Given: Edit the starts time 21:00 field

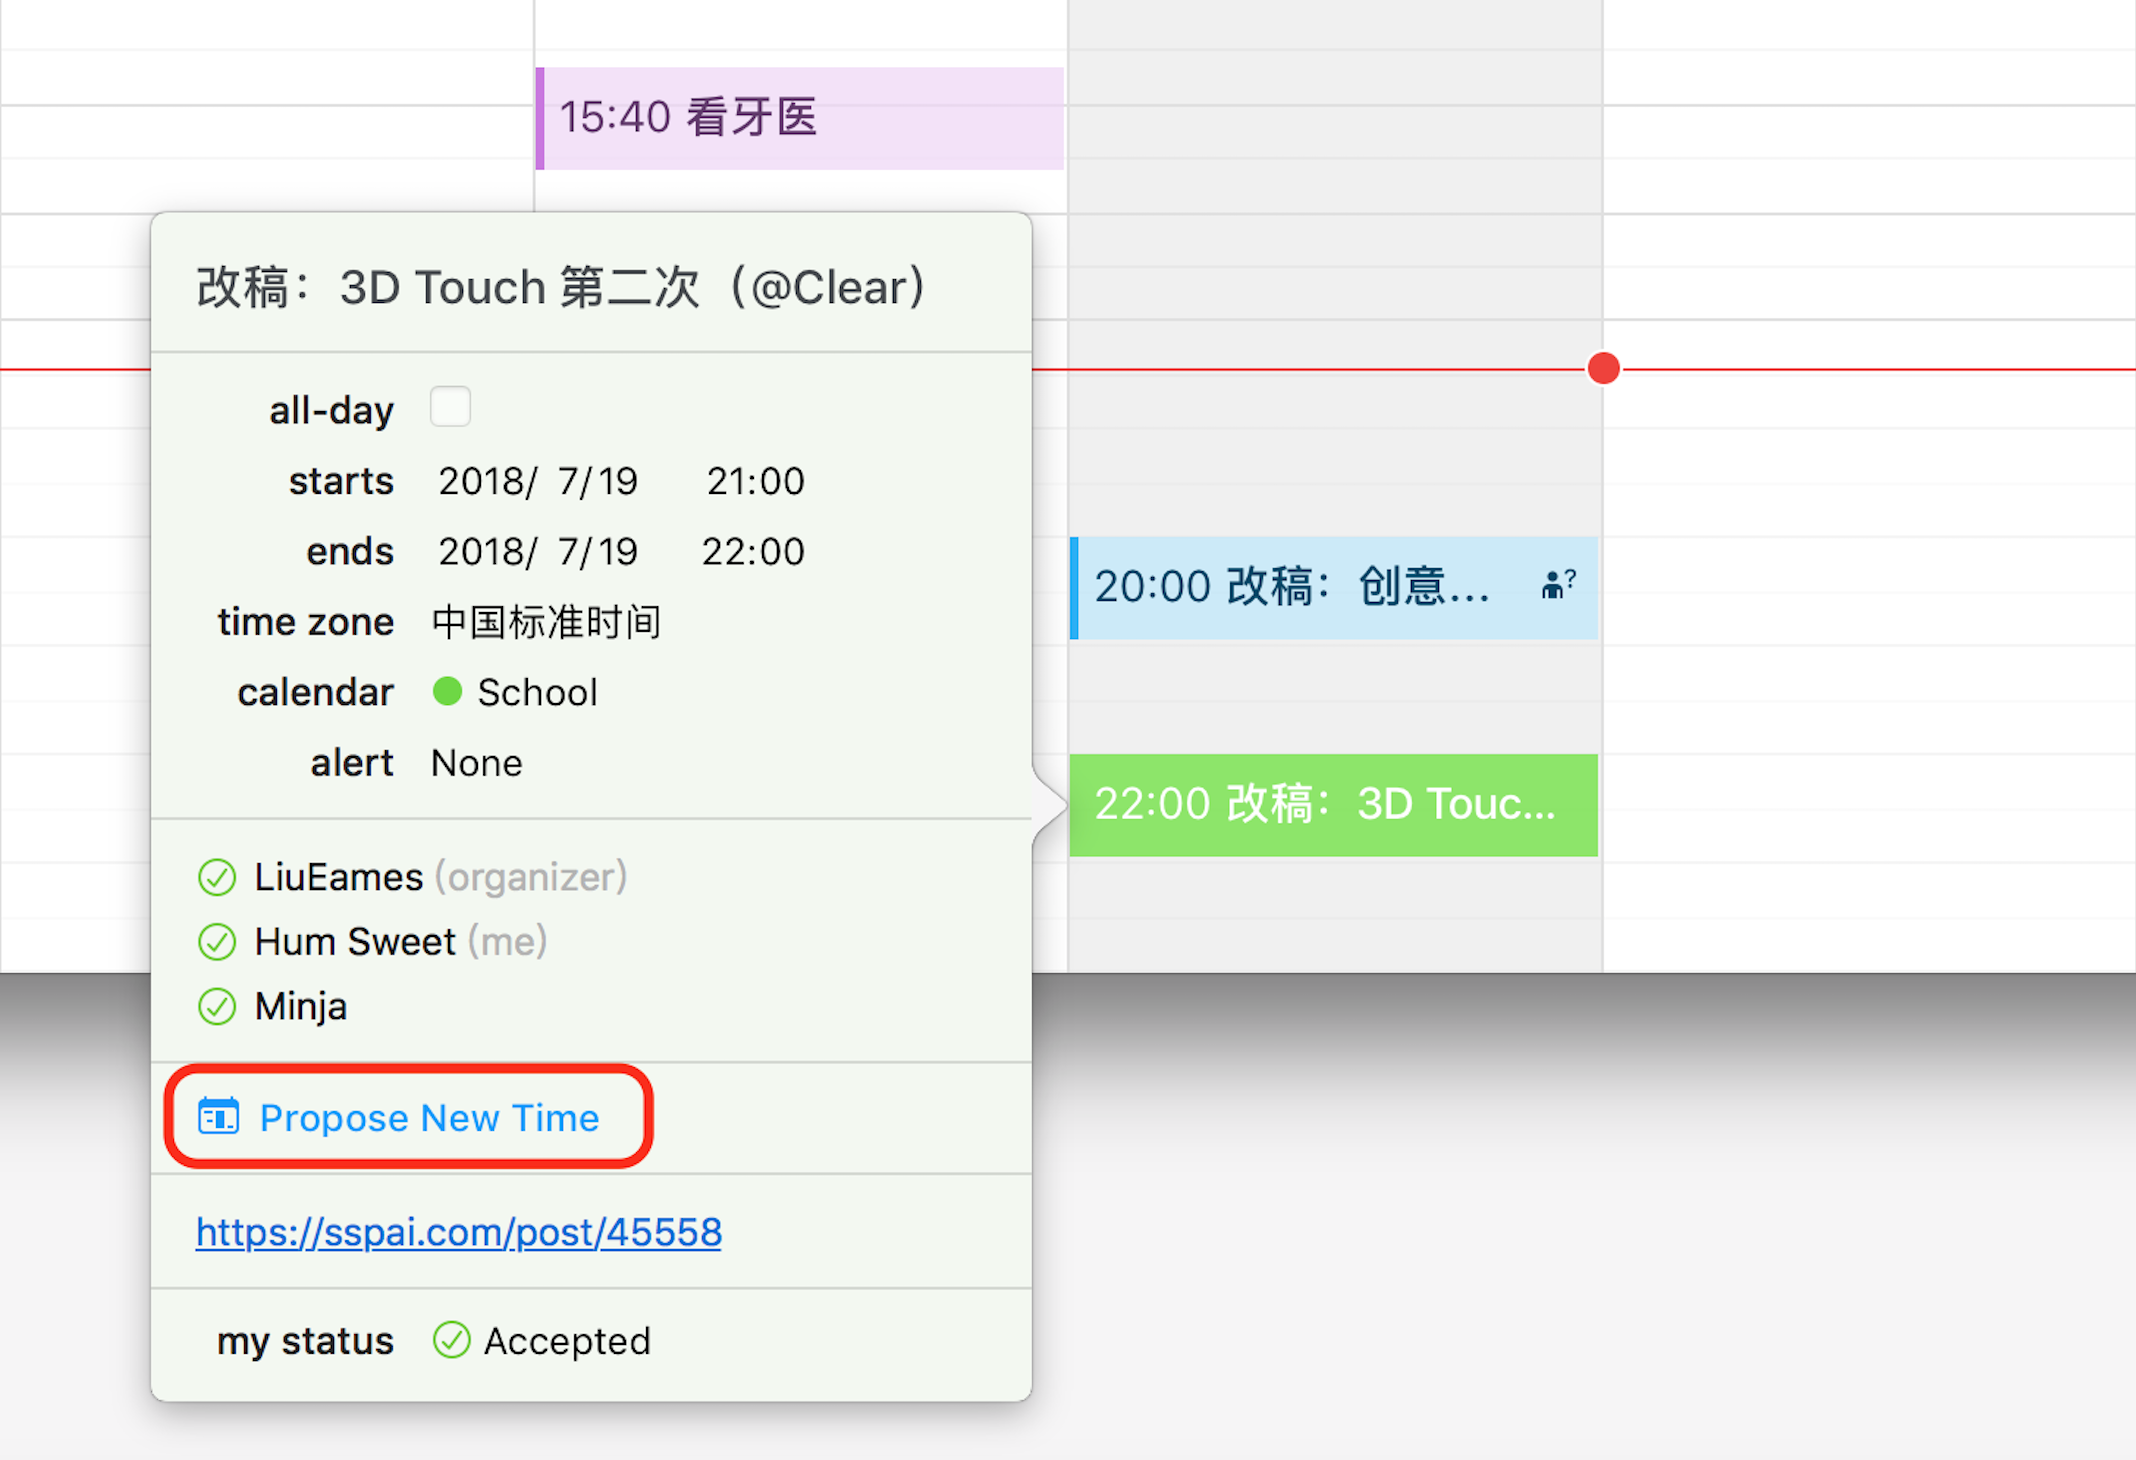Looking at the screenshot, I should [755, 481].
